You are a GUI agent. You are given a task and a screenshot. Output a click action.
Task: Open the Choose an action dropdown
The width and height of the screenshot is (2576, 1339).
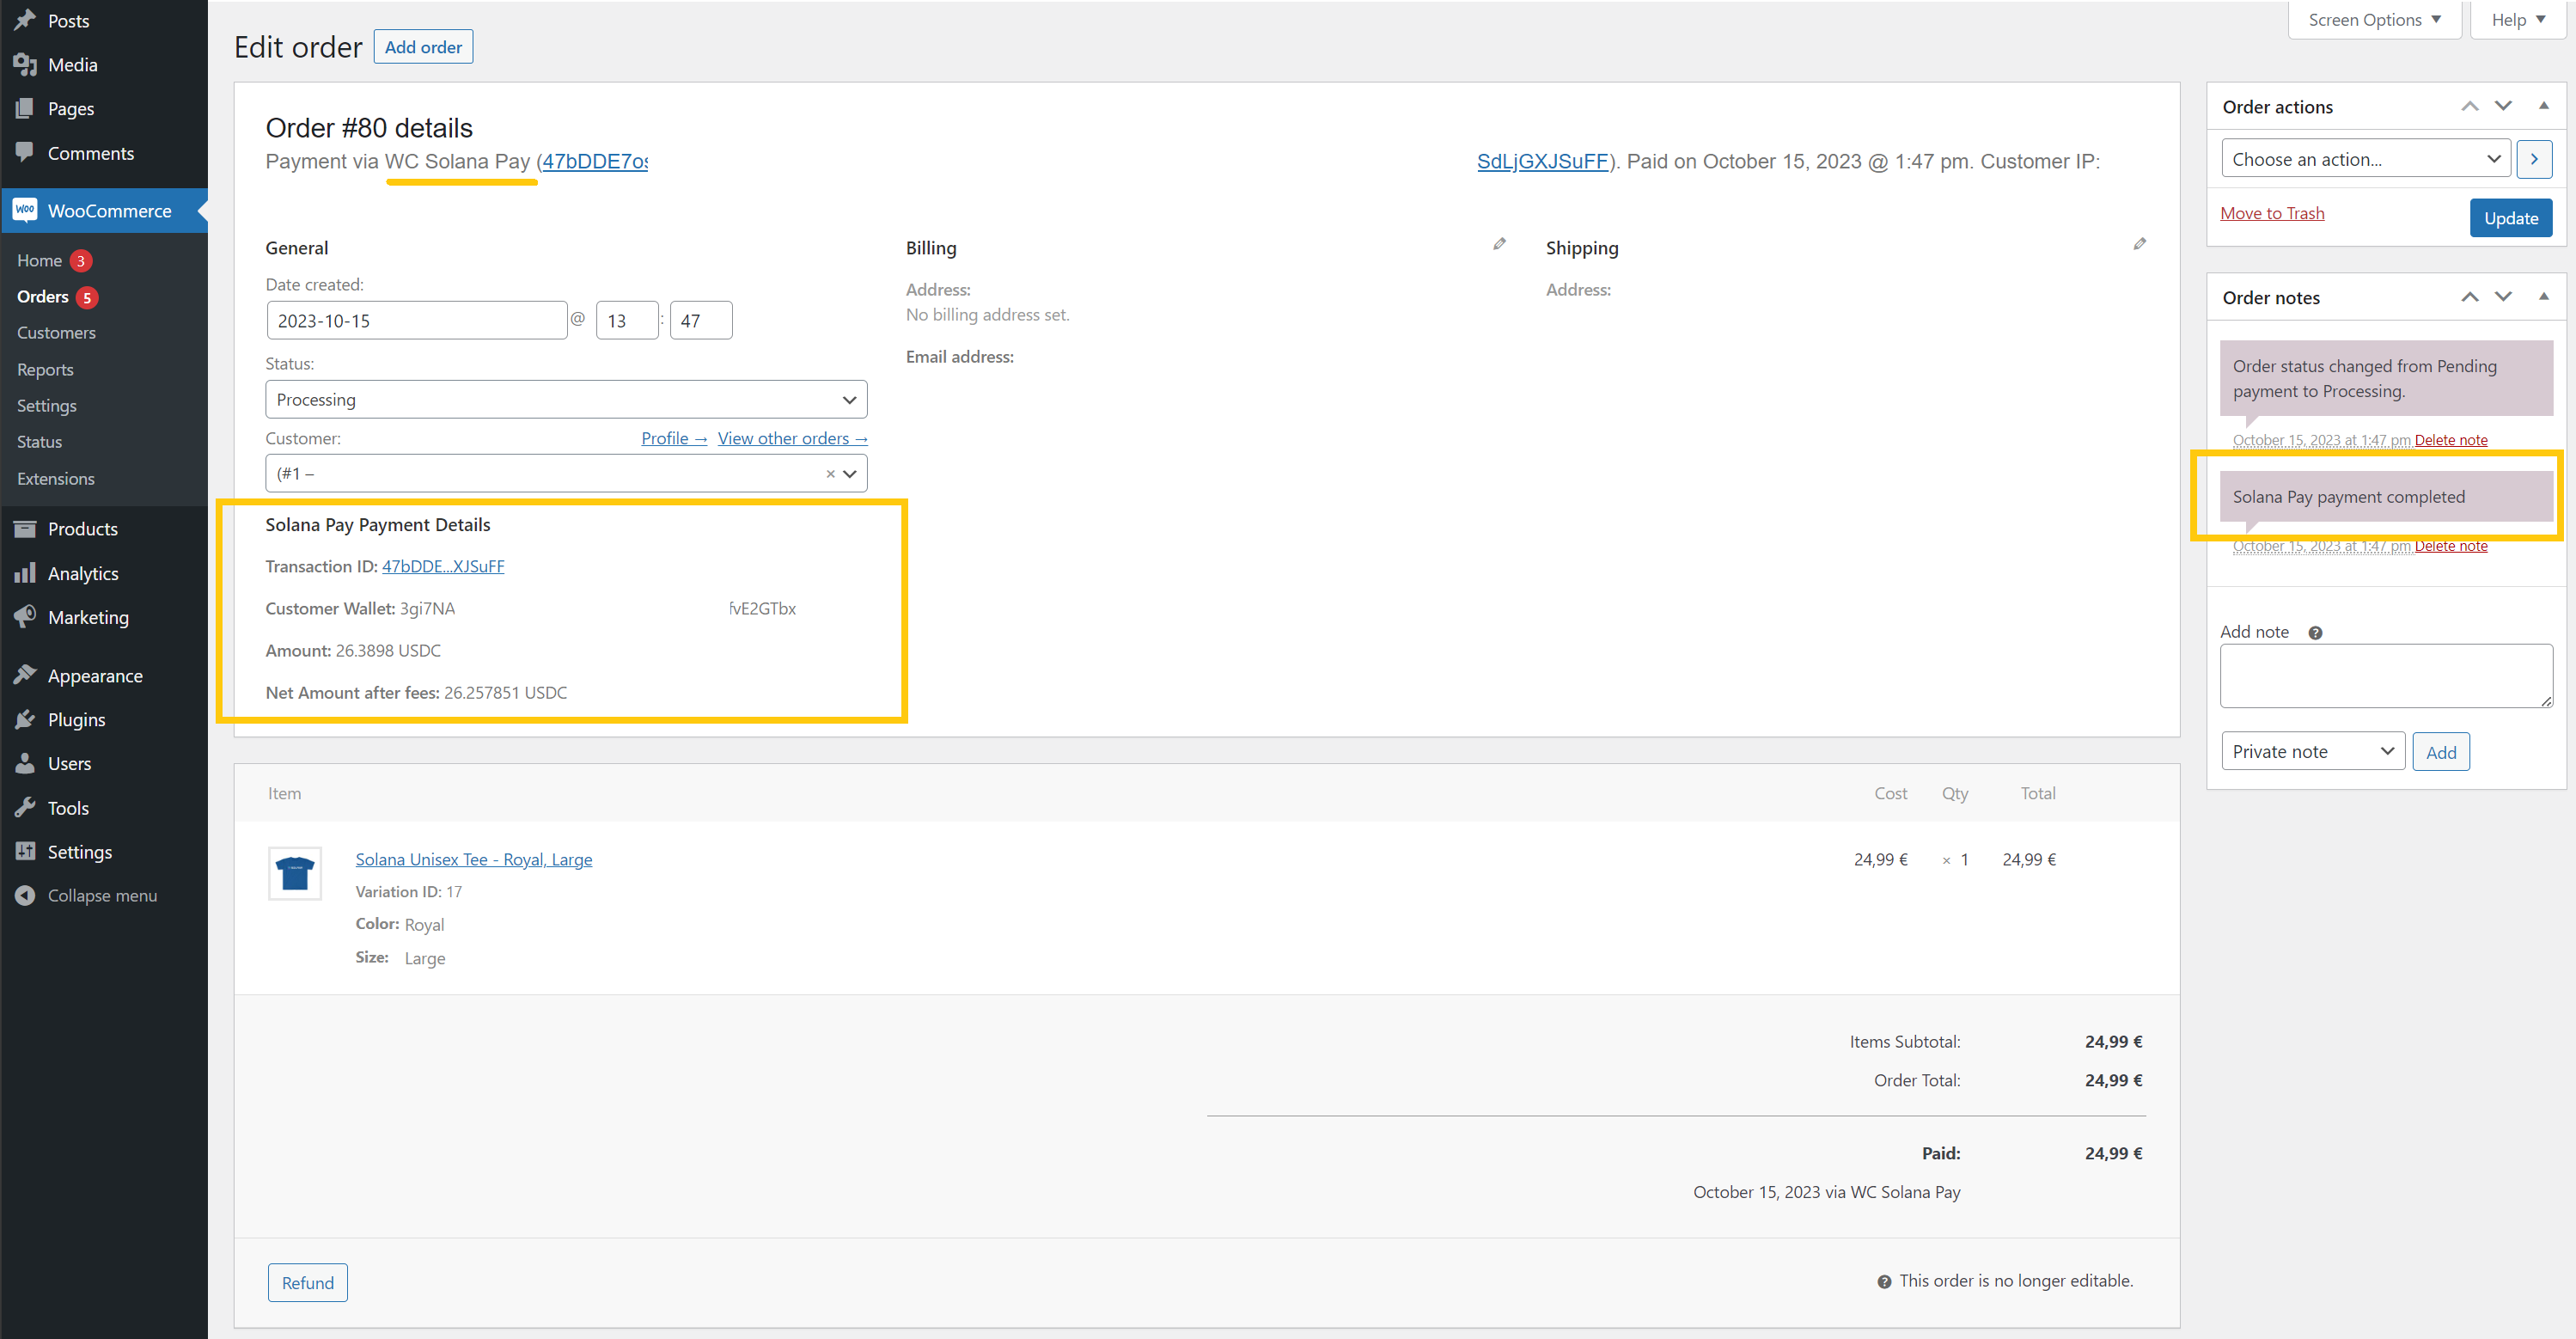tap(2365, 159)
